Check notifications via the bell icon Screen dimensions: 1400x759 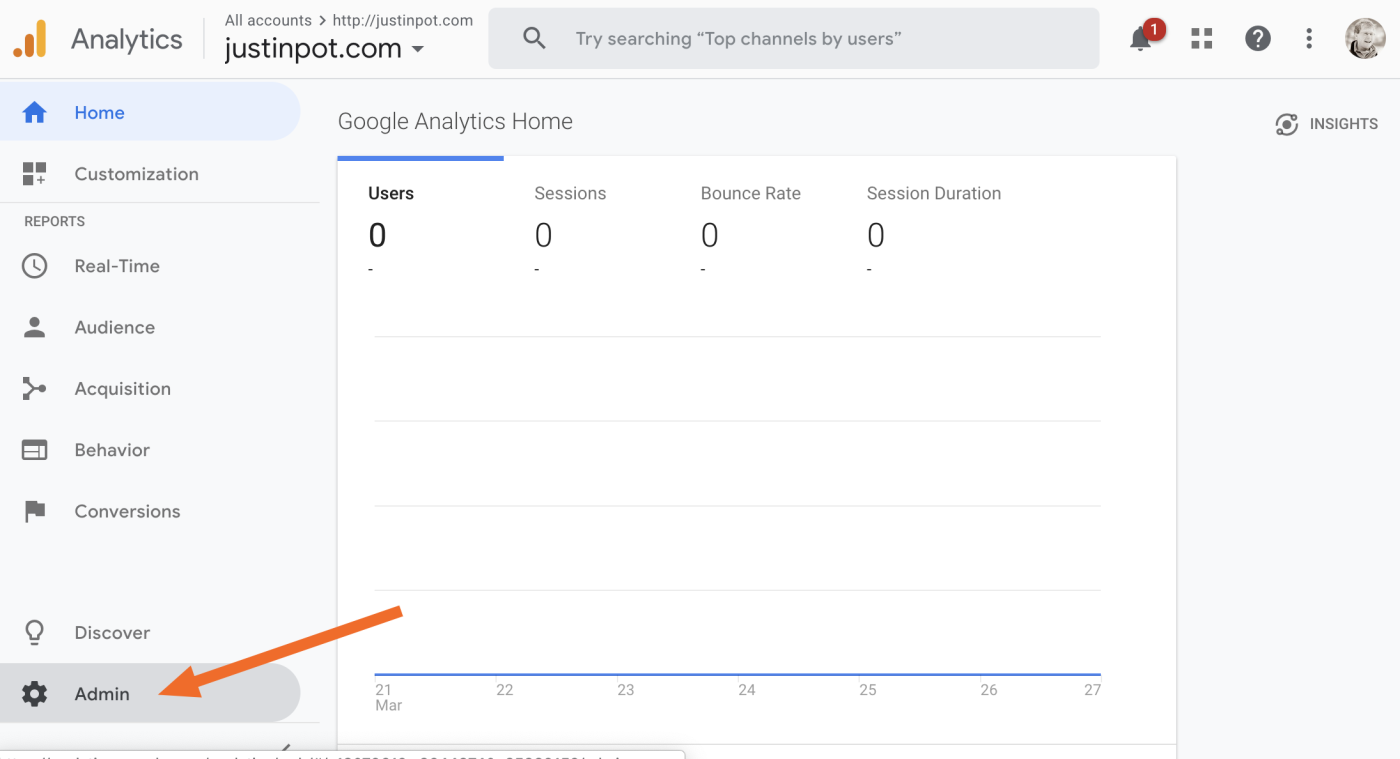coord(1140,38)
